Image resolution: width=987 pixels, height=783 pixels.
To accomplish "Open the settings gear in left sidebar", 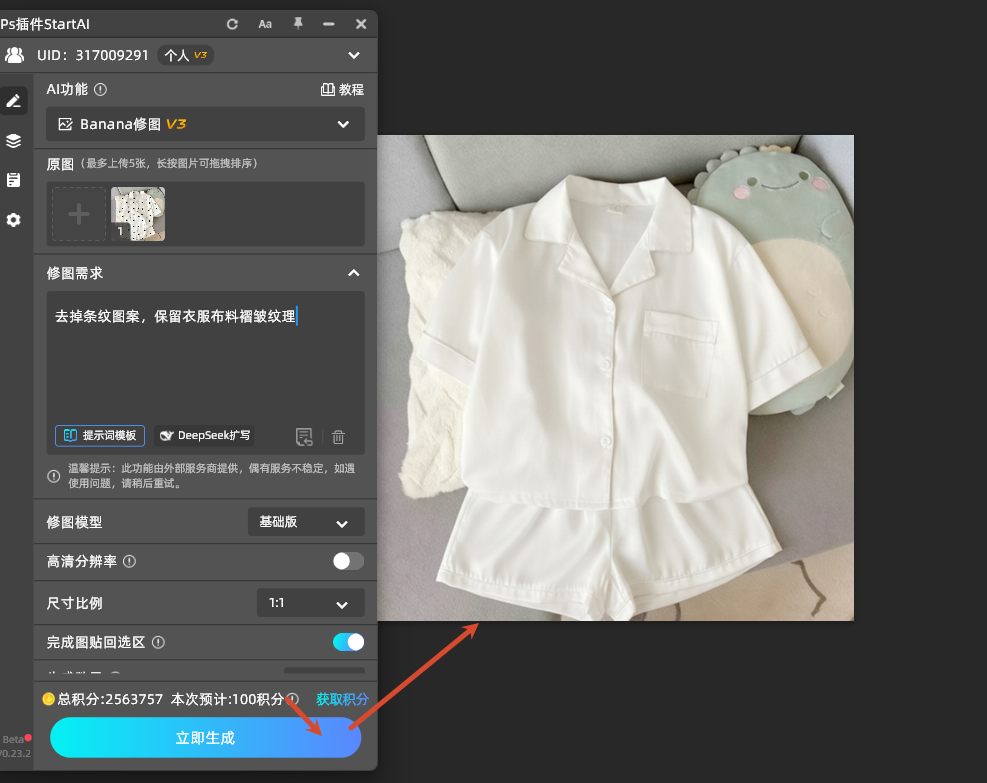I will tap(14, 220).
